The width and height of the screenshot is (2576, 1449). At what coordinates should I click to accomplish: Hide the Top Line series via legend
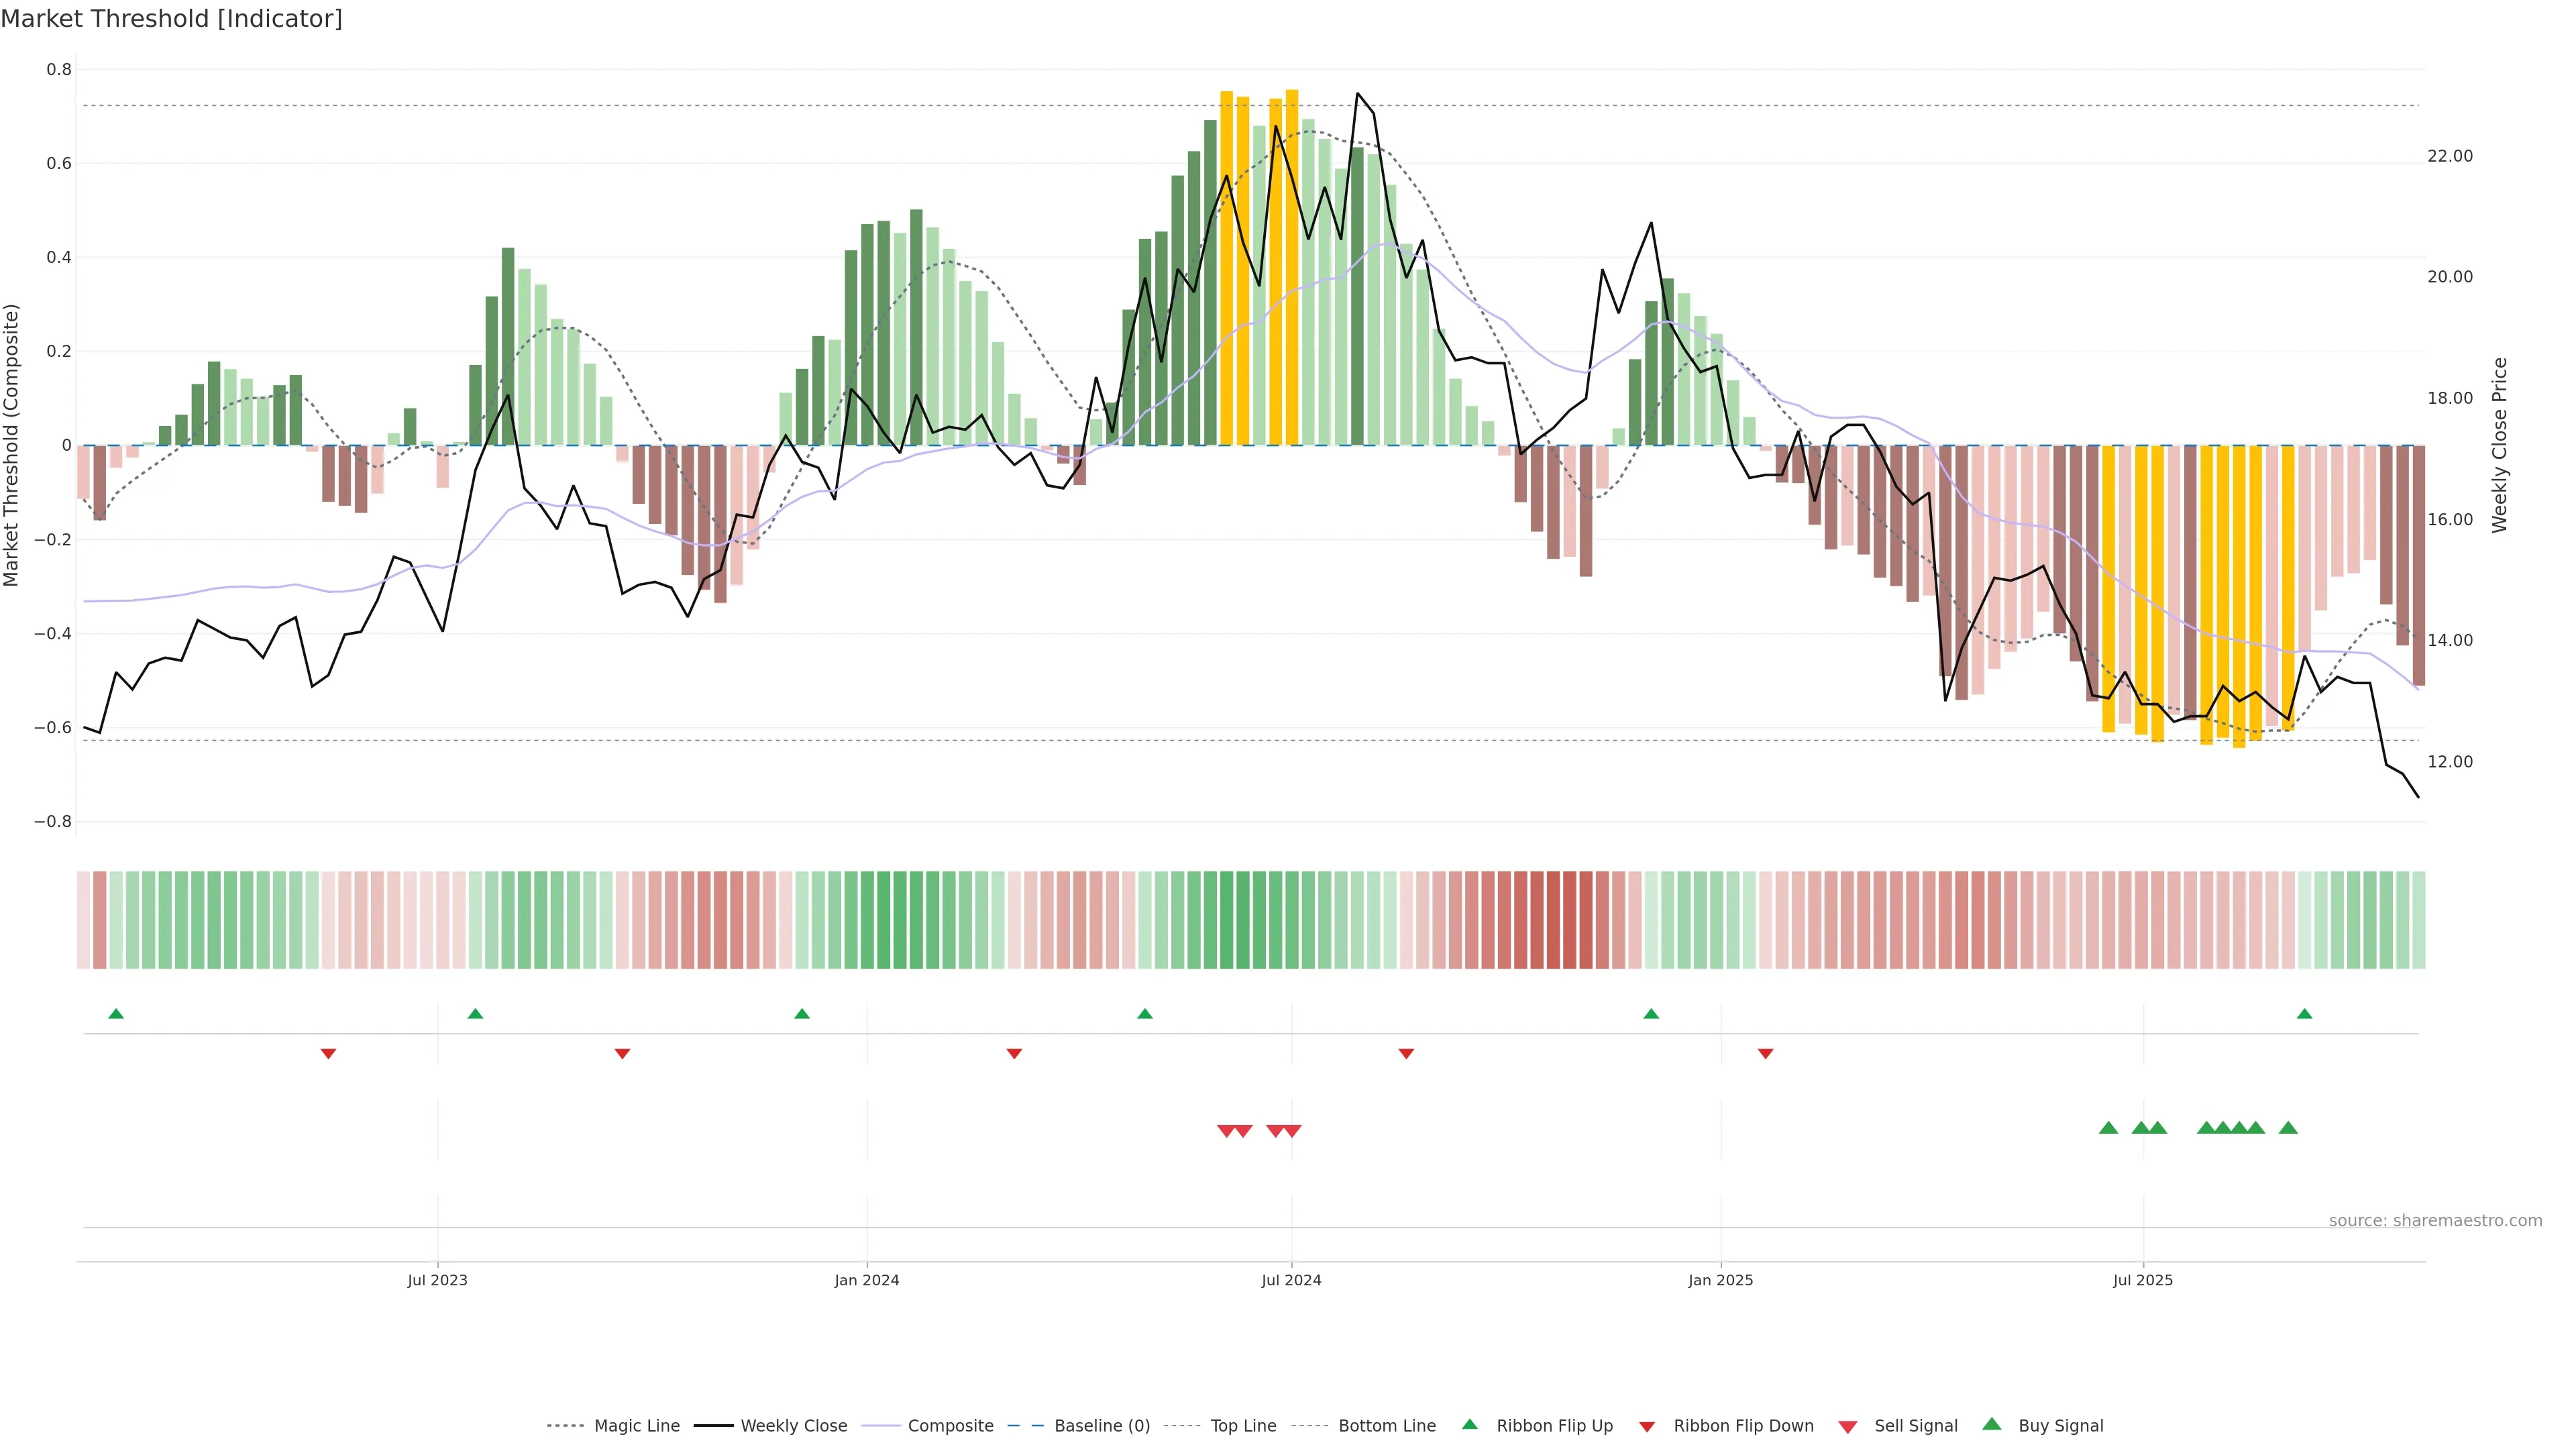click(x=1243, y=1426)
